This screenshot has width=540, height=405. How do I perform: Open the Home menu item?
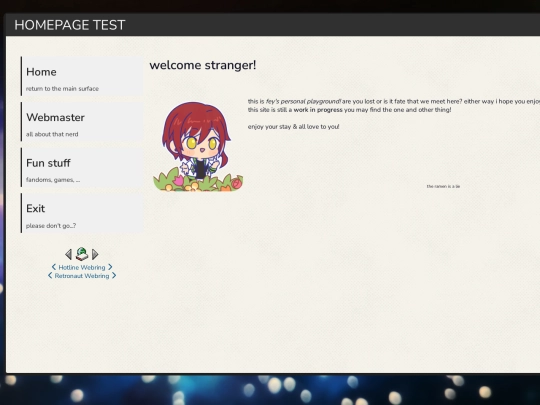click(x=82, y=76)
